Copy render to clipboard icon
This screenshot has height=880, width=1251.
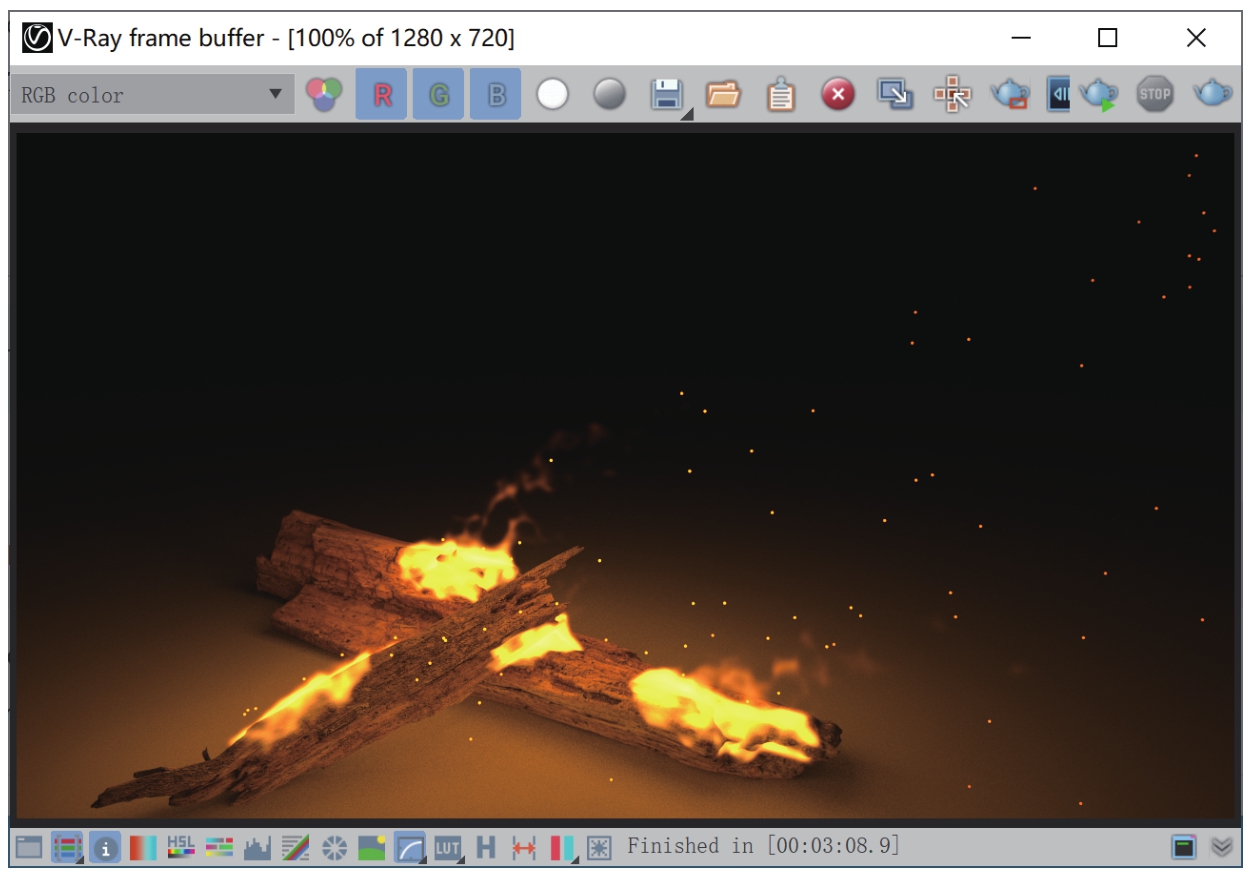(x=780, y=95)
